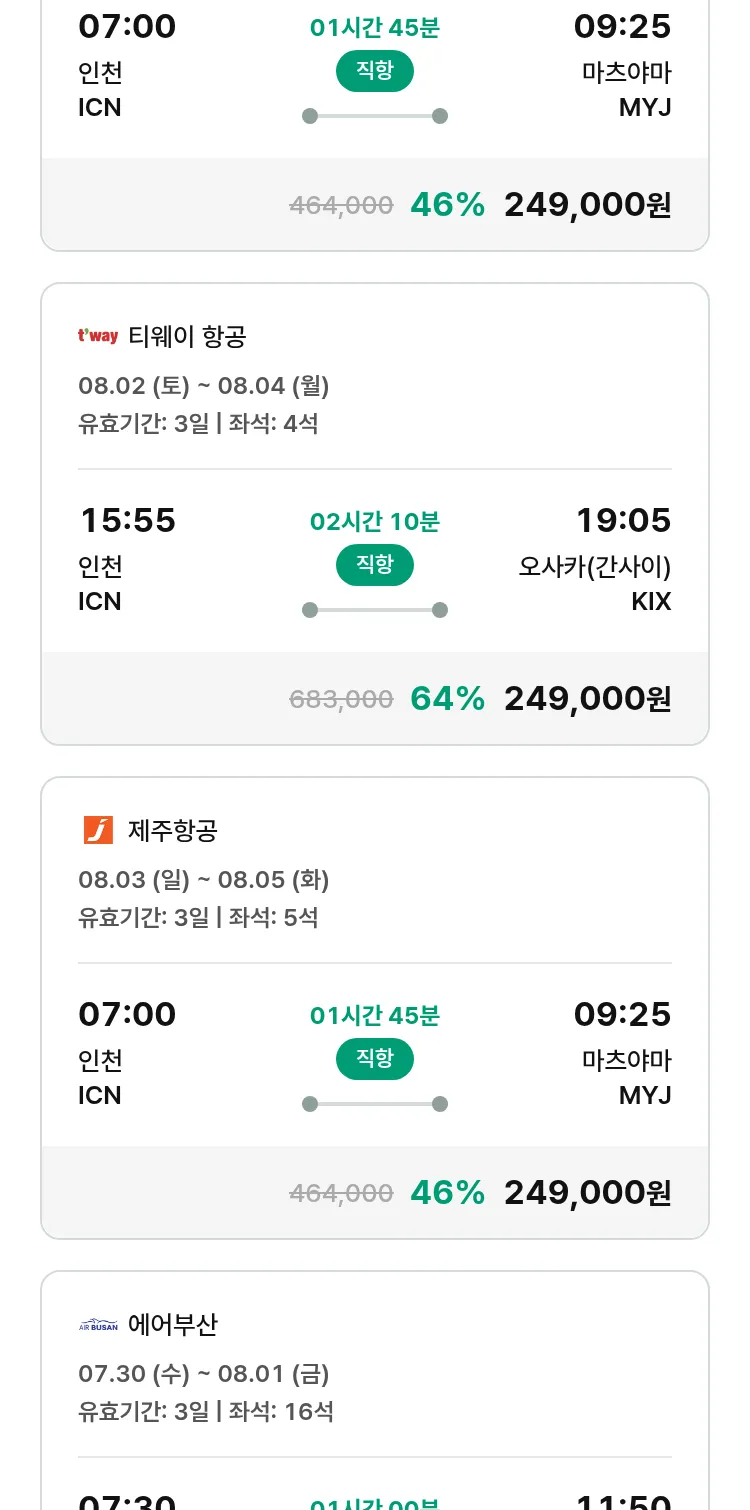Select the 에어부산 airline name
Image resolution: width=750 pixels, height=1510 pixels.
pyautogui.click(x=173, y=1325)
